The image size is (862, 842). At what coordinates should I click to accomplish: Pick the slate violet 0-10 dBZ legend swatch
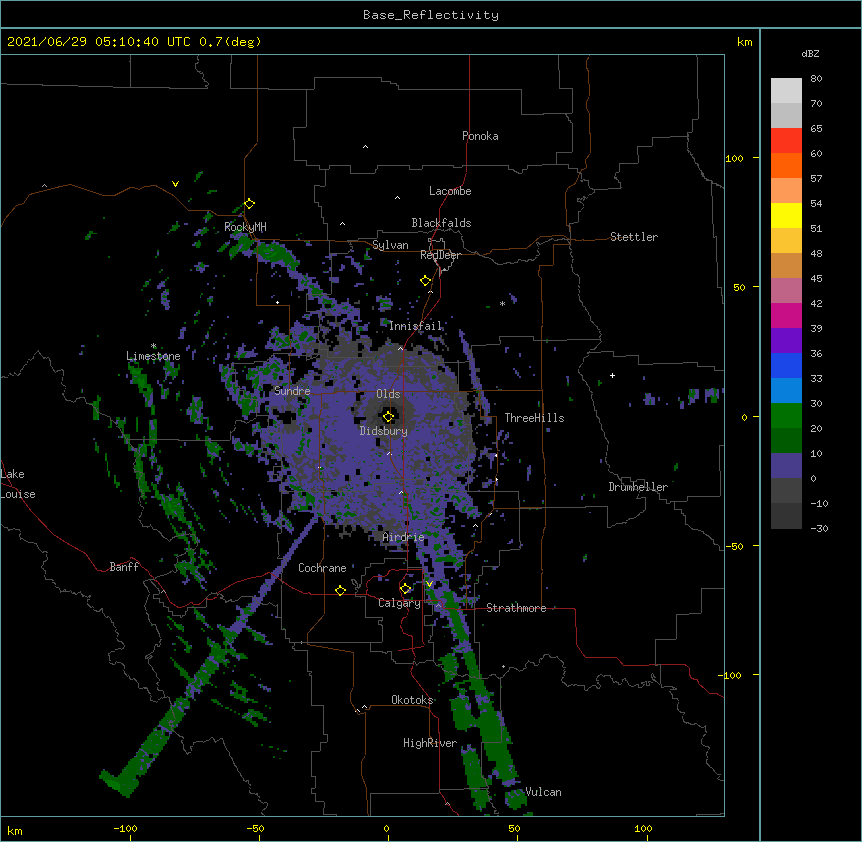[786, 466]
